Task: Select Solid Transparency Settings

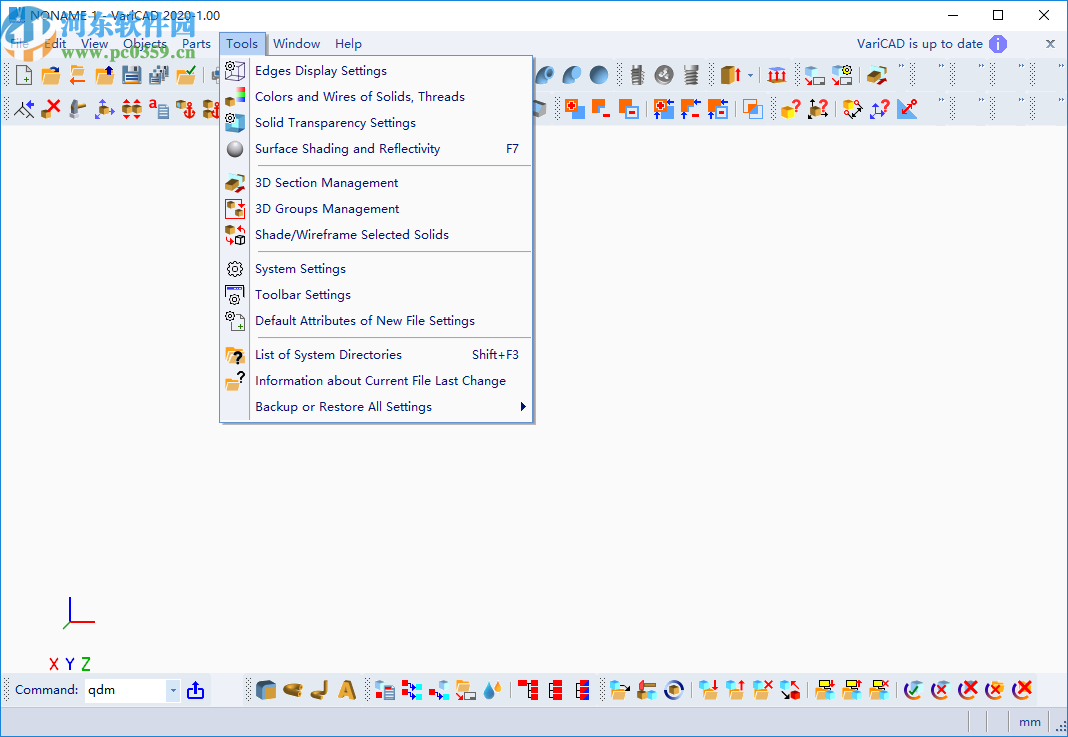Action: [376, 123]
